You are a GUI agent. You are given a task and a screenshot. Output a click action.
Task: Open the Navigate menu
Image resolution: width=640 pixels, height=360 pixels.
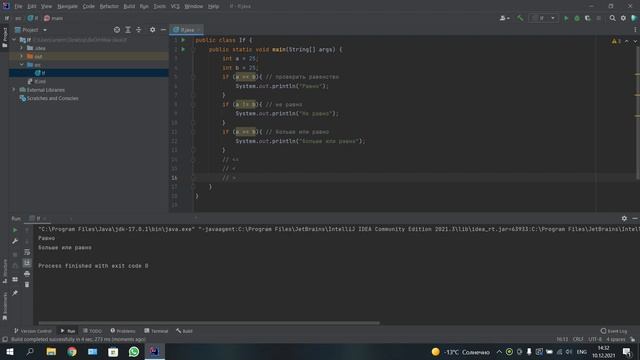[x=67, y=6]
